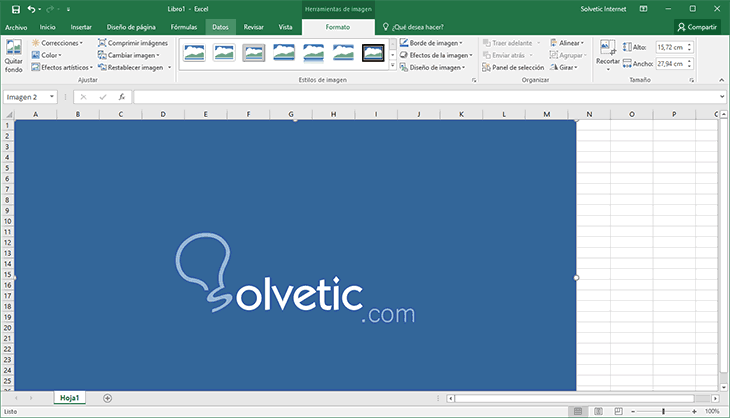Screen dimensions: 730x418
Task: Switch to the Vista tab
Action: coord(285,27)
